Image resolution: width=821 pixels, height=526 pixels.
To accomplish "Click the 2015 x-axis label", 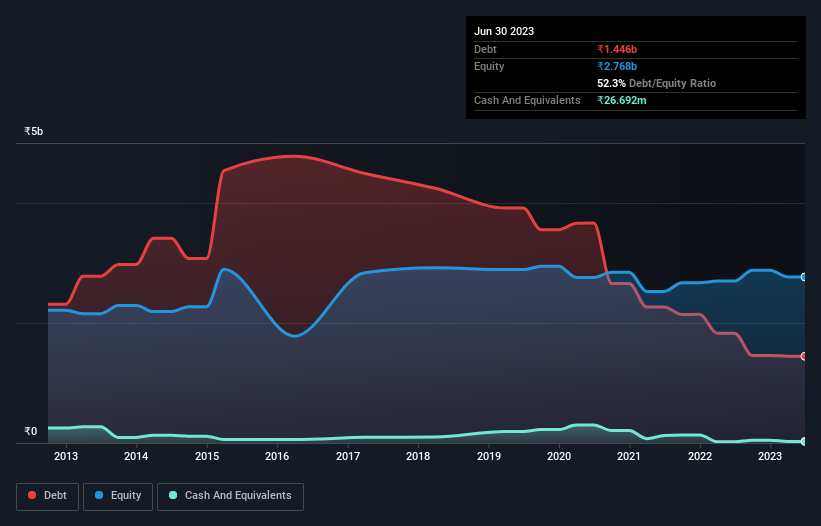I will (x=207, y=456).
